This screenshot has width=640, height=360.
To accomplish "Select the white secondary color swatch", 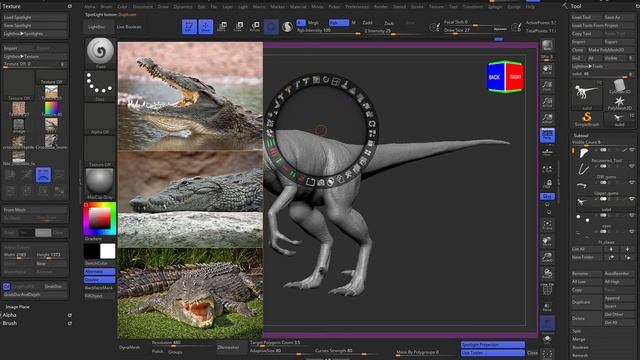I will (108, 251).
